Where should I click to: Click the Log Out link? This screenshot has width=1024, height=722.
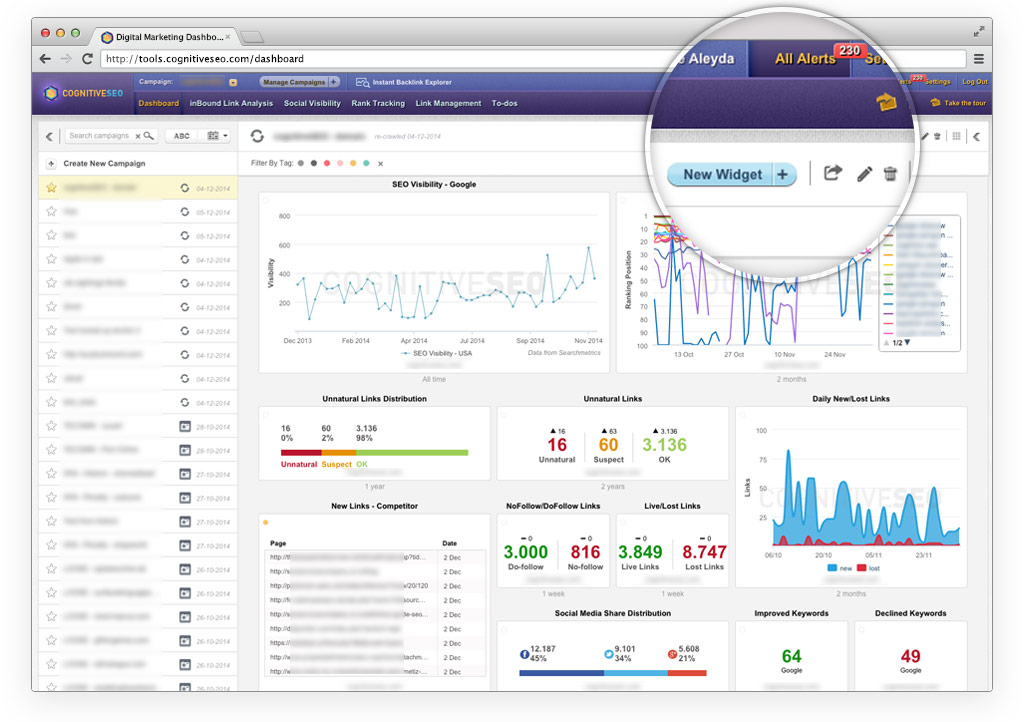(974, 82)
